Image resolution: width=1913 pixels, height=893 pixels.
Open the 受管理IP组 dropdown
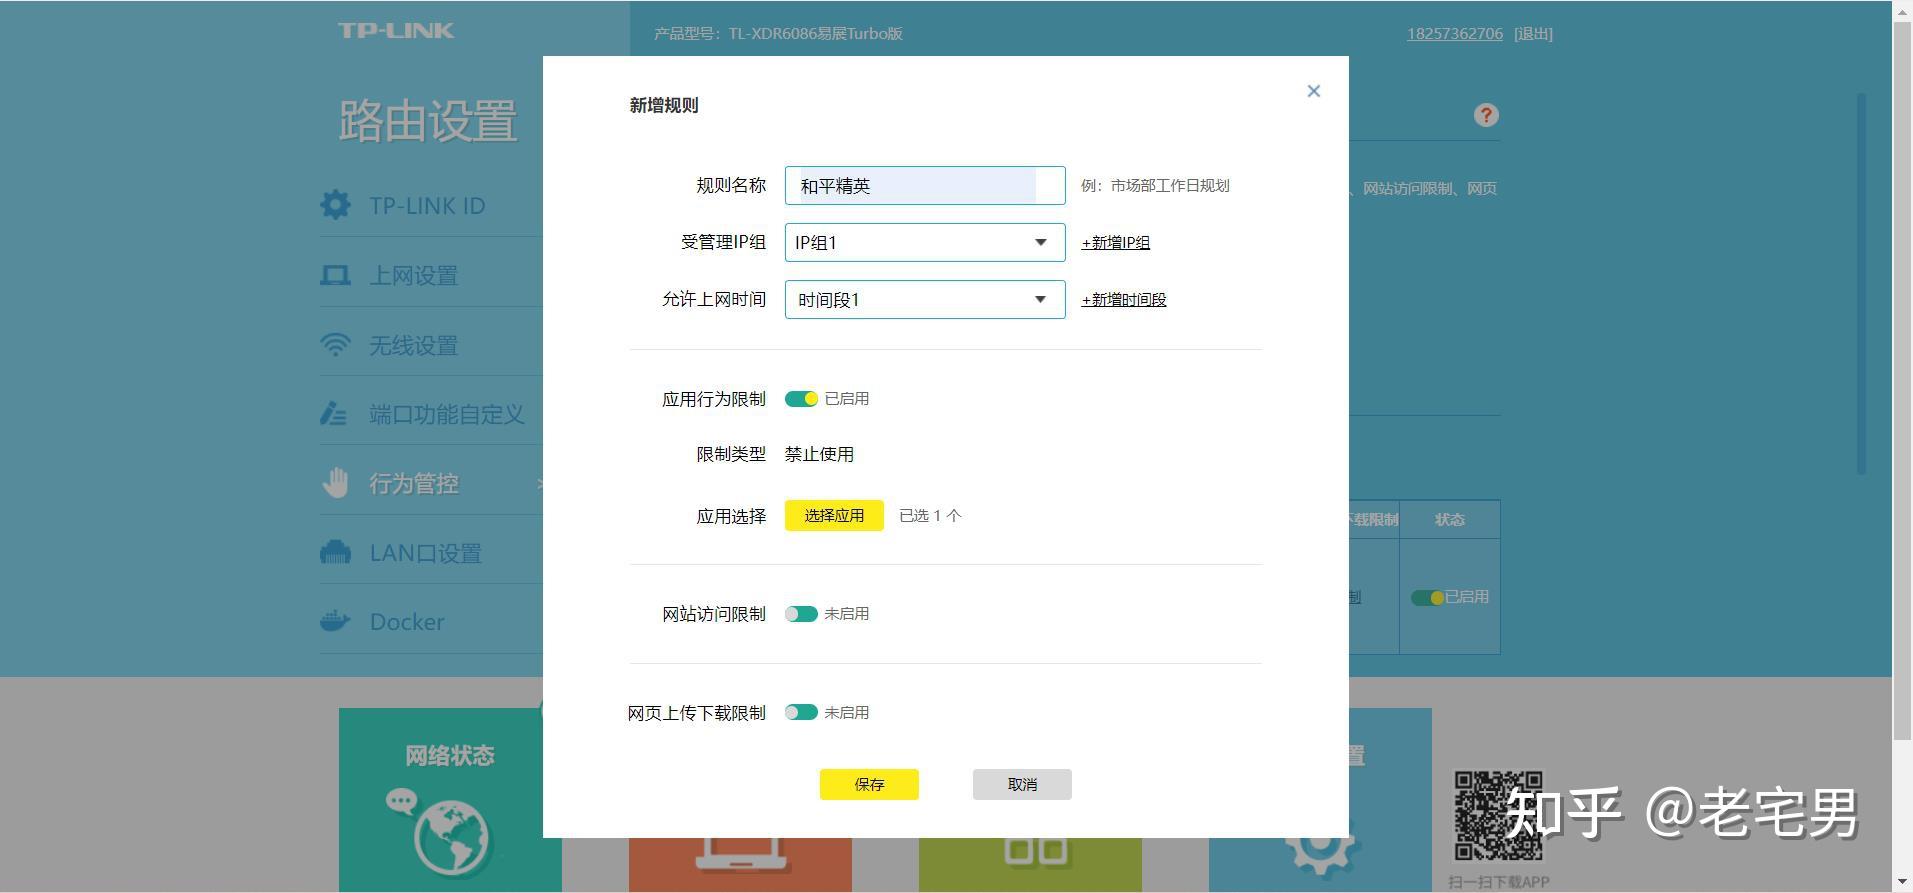pyautogui.click(x=924, y=242)
